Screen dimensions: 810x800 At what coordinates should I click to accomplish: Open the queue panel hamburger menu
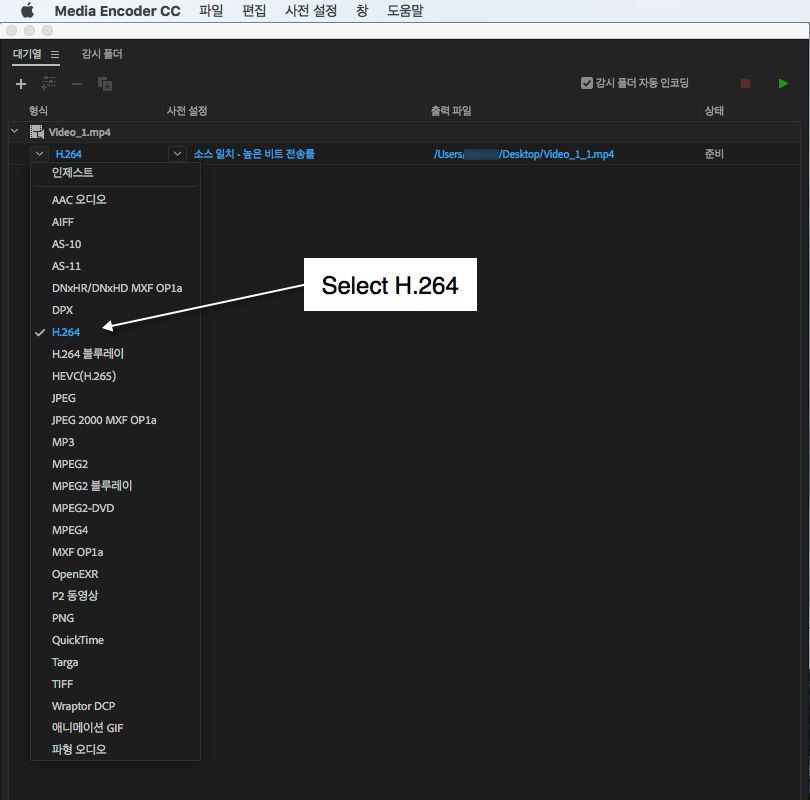coord(55,54)
